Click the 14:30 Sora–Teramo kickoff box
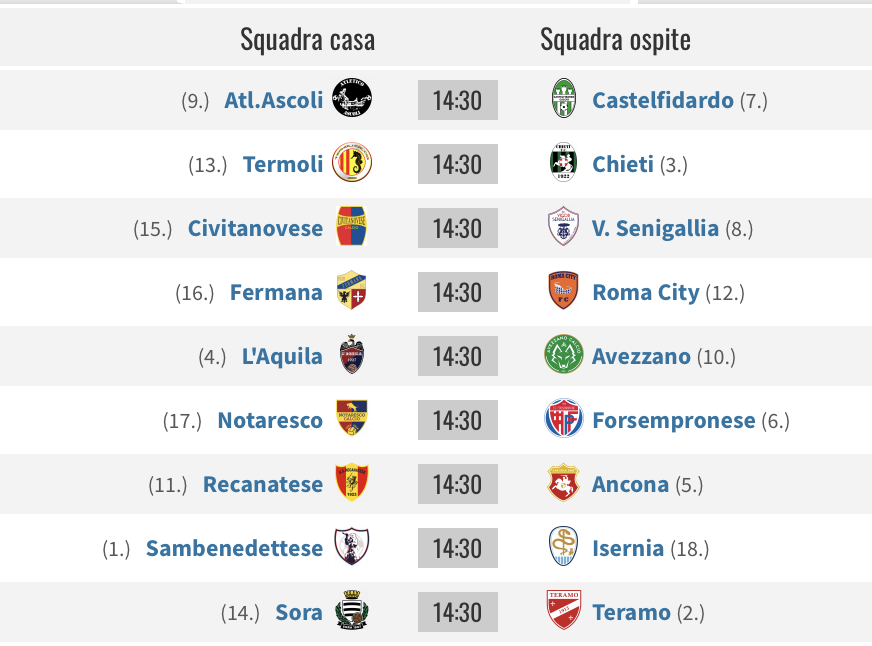The image size is (872, 646). pyautogui.click(x=458, y=612)
